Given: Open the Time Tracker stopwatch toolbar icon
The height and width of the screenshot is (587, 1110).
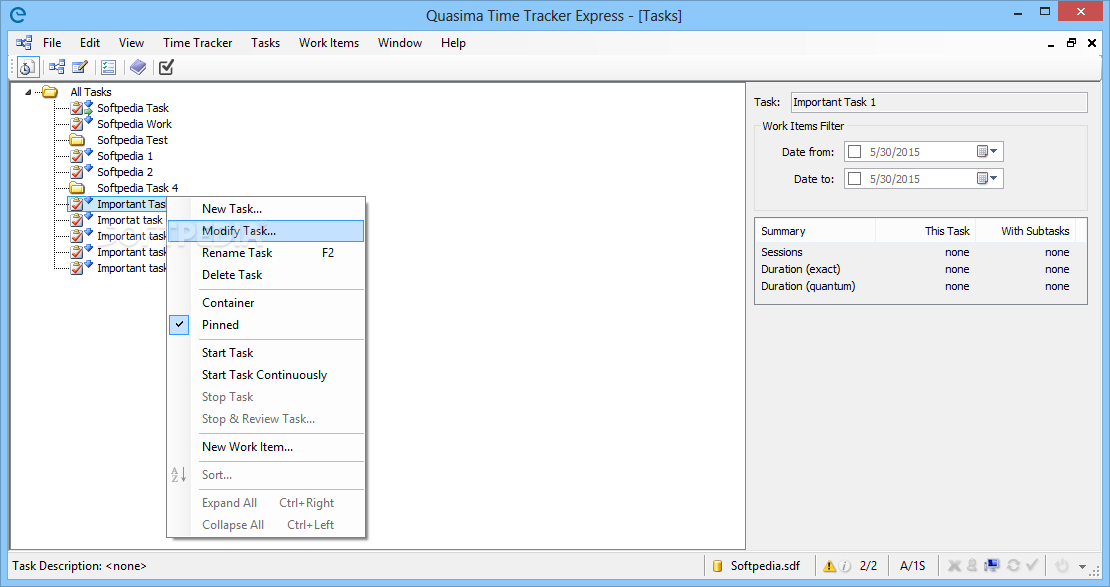Looking at the screenshot, I should pyautogui.click(x=28, y=67).
